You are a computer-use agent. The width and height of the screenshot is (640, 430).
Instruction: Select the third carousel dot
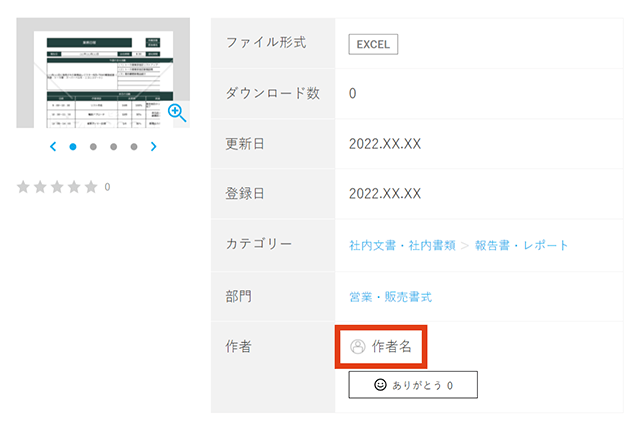tap(113, 147)
